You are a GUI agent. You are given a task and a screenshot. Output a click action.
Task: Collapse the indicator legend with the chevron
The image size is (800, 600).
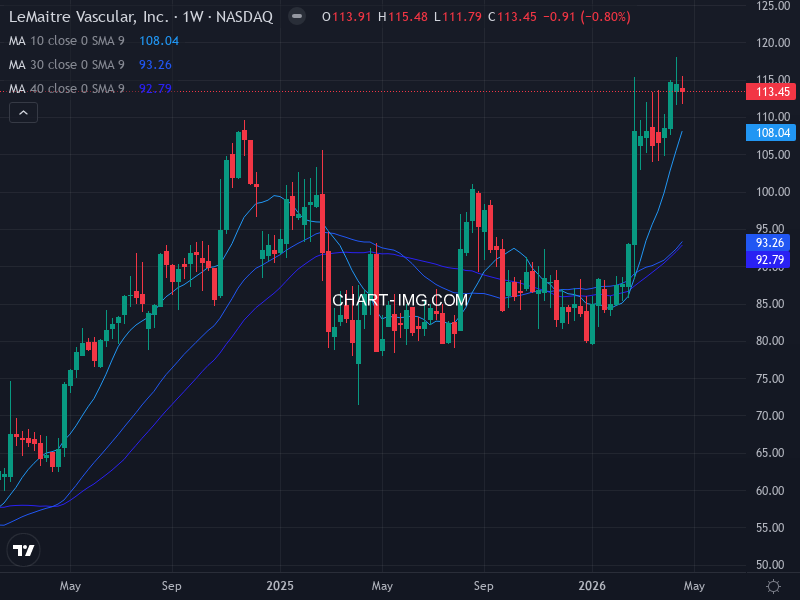21,112
